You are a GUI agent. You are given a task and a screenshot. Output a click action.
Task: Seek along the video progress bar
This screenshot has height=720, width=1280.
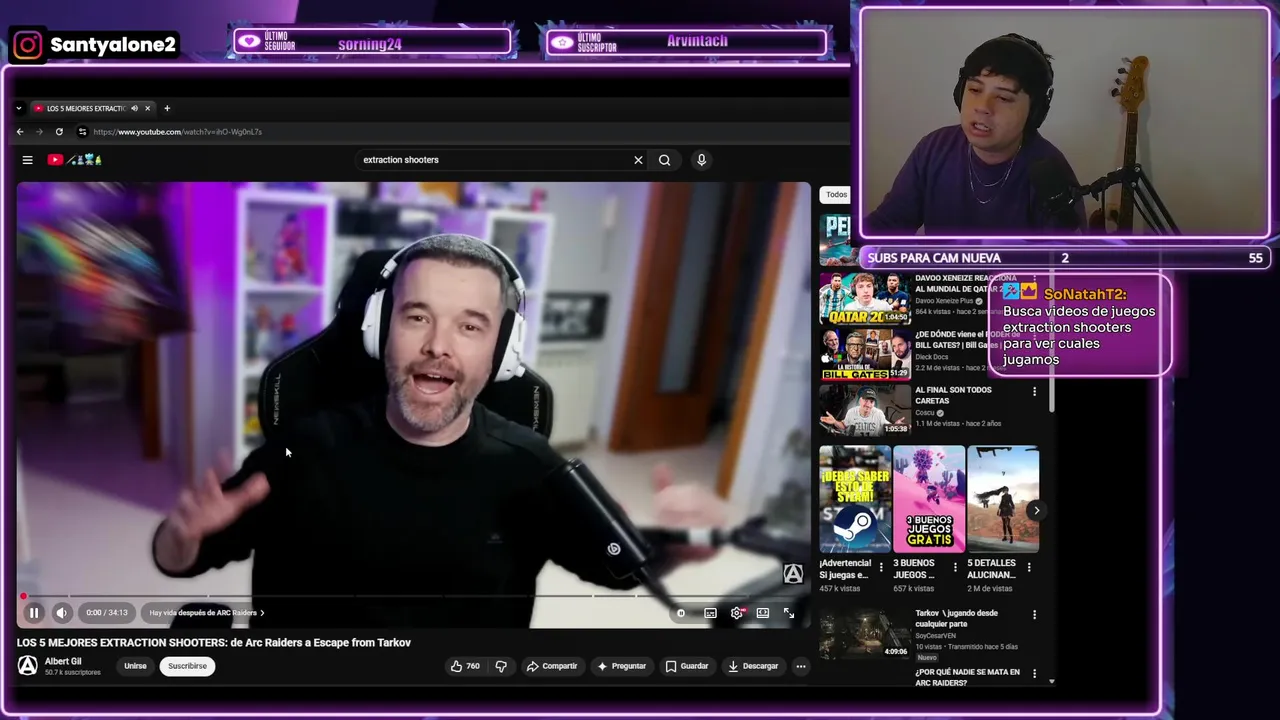(x=412, y=596)
